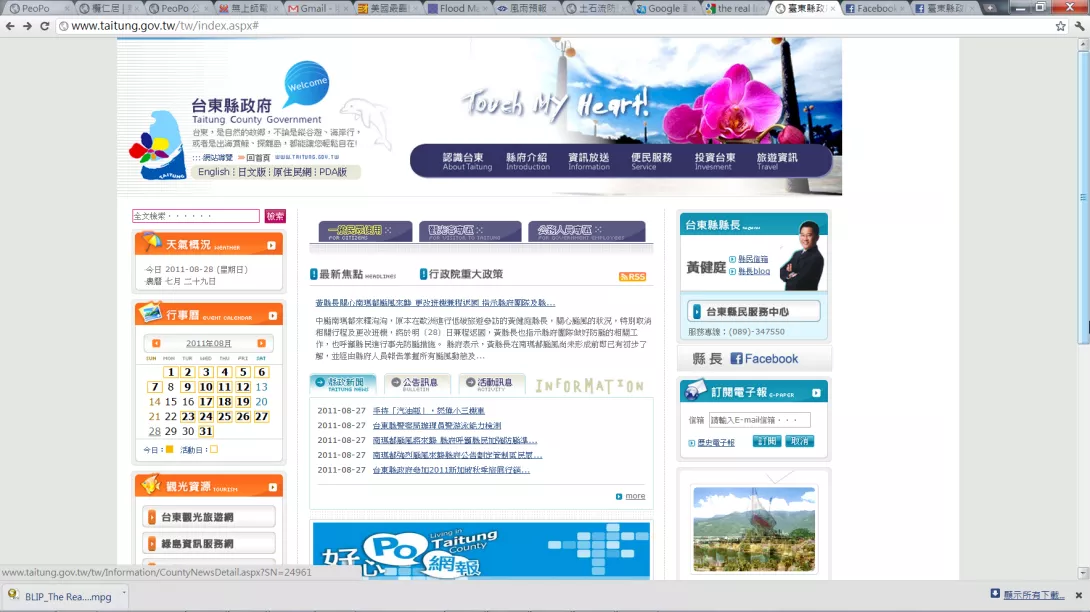This screenshot has height=612, width=1090.
Task: Open a new browser tab
Action: (991, 8)
